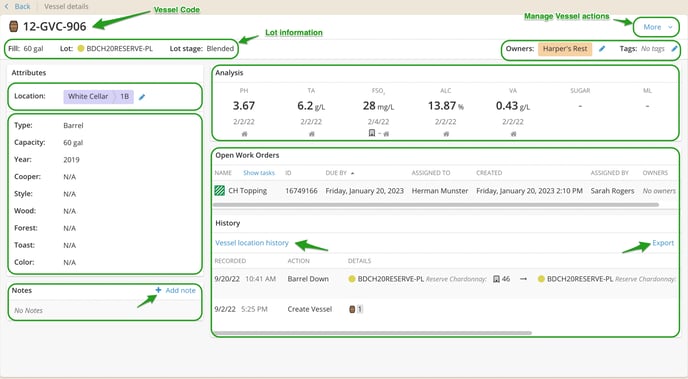Edit tags with the pencil icon
This screenshot has height=379, width=688.
[x=674, y=49]
